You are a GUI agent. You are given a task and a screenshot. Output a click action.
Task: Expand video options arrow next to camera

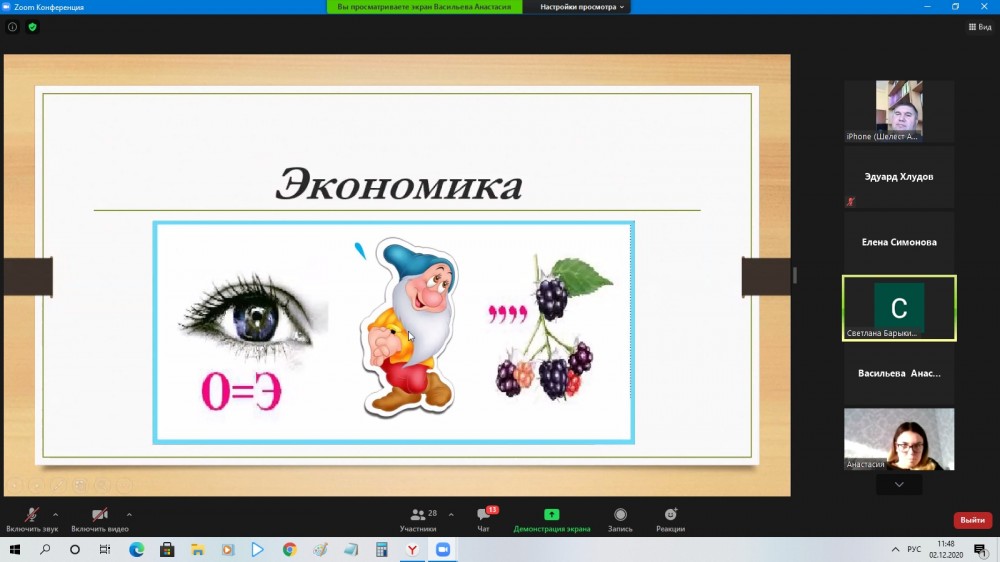tap(129, 514)
